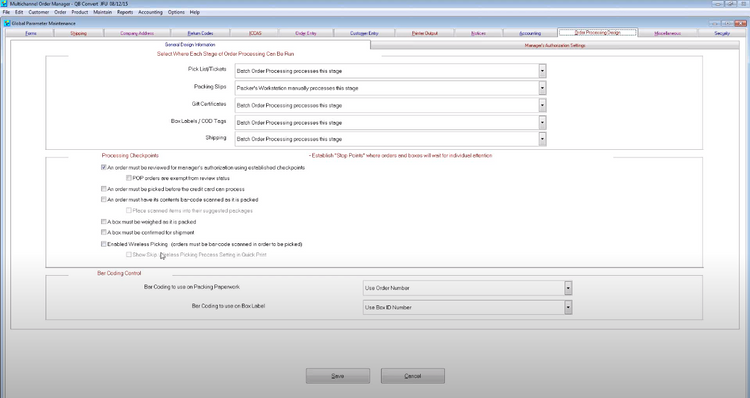Enable contents bar-code scanned as packed checkbox
Screen dimensions: 750x398
click(x=103, y=199)
